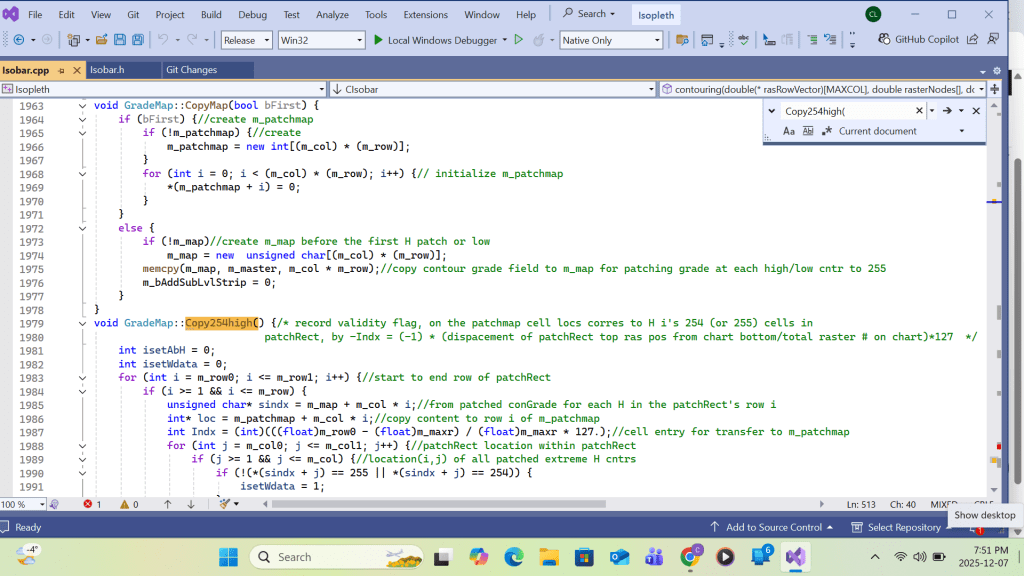This screenshot has height=576, width=1024.
Task: Click the GitHub Copilot button
Action: [919, 39]
